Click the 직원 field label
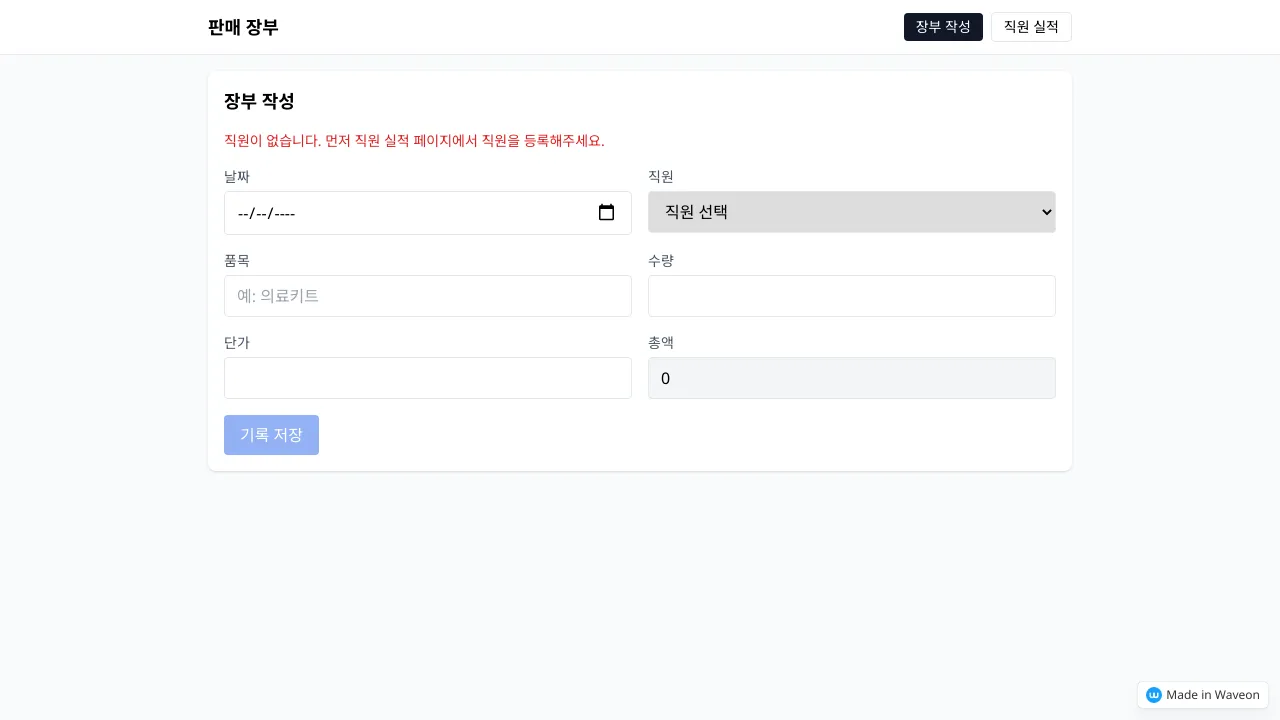 tap(661, 177)
